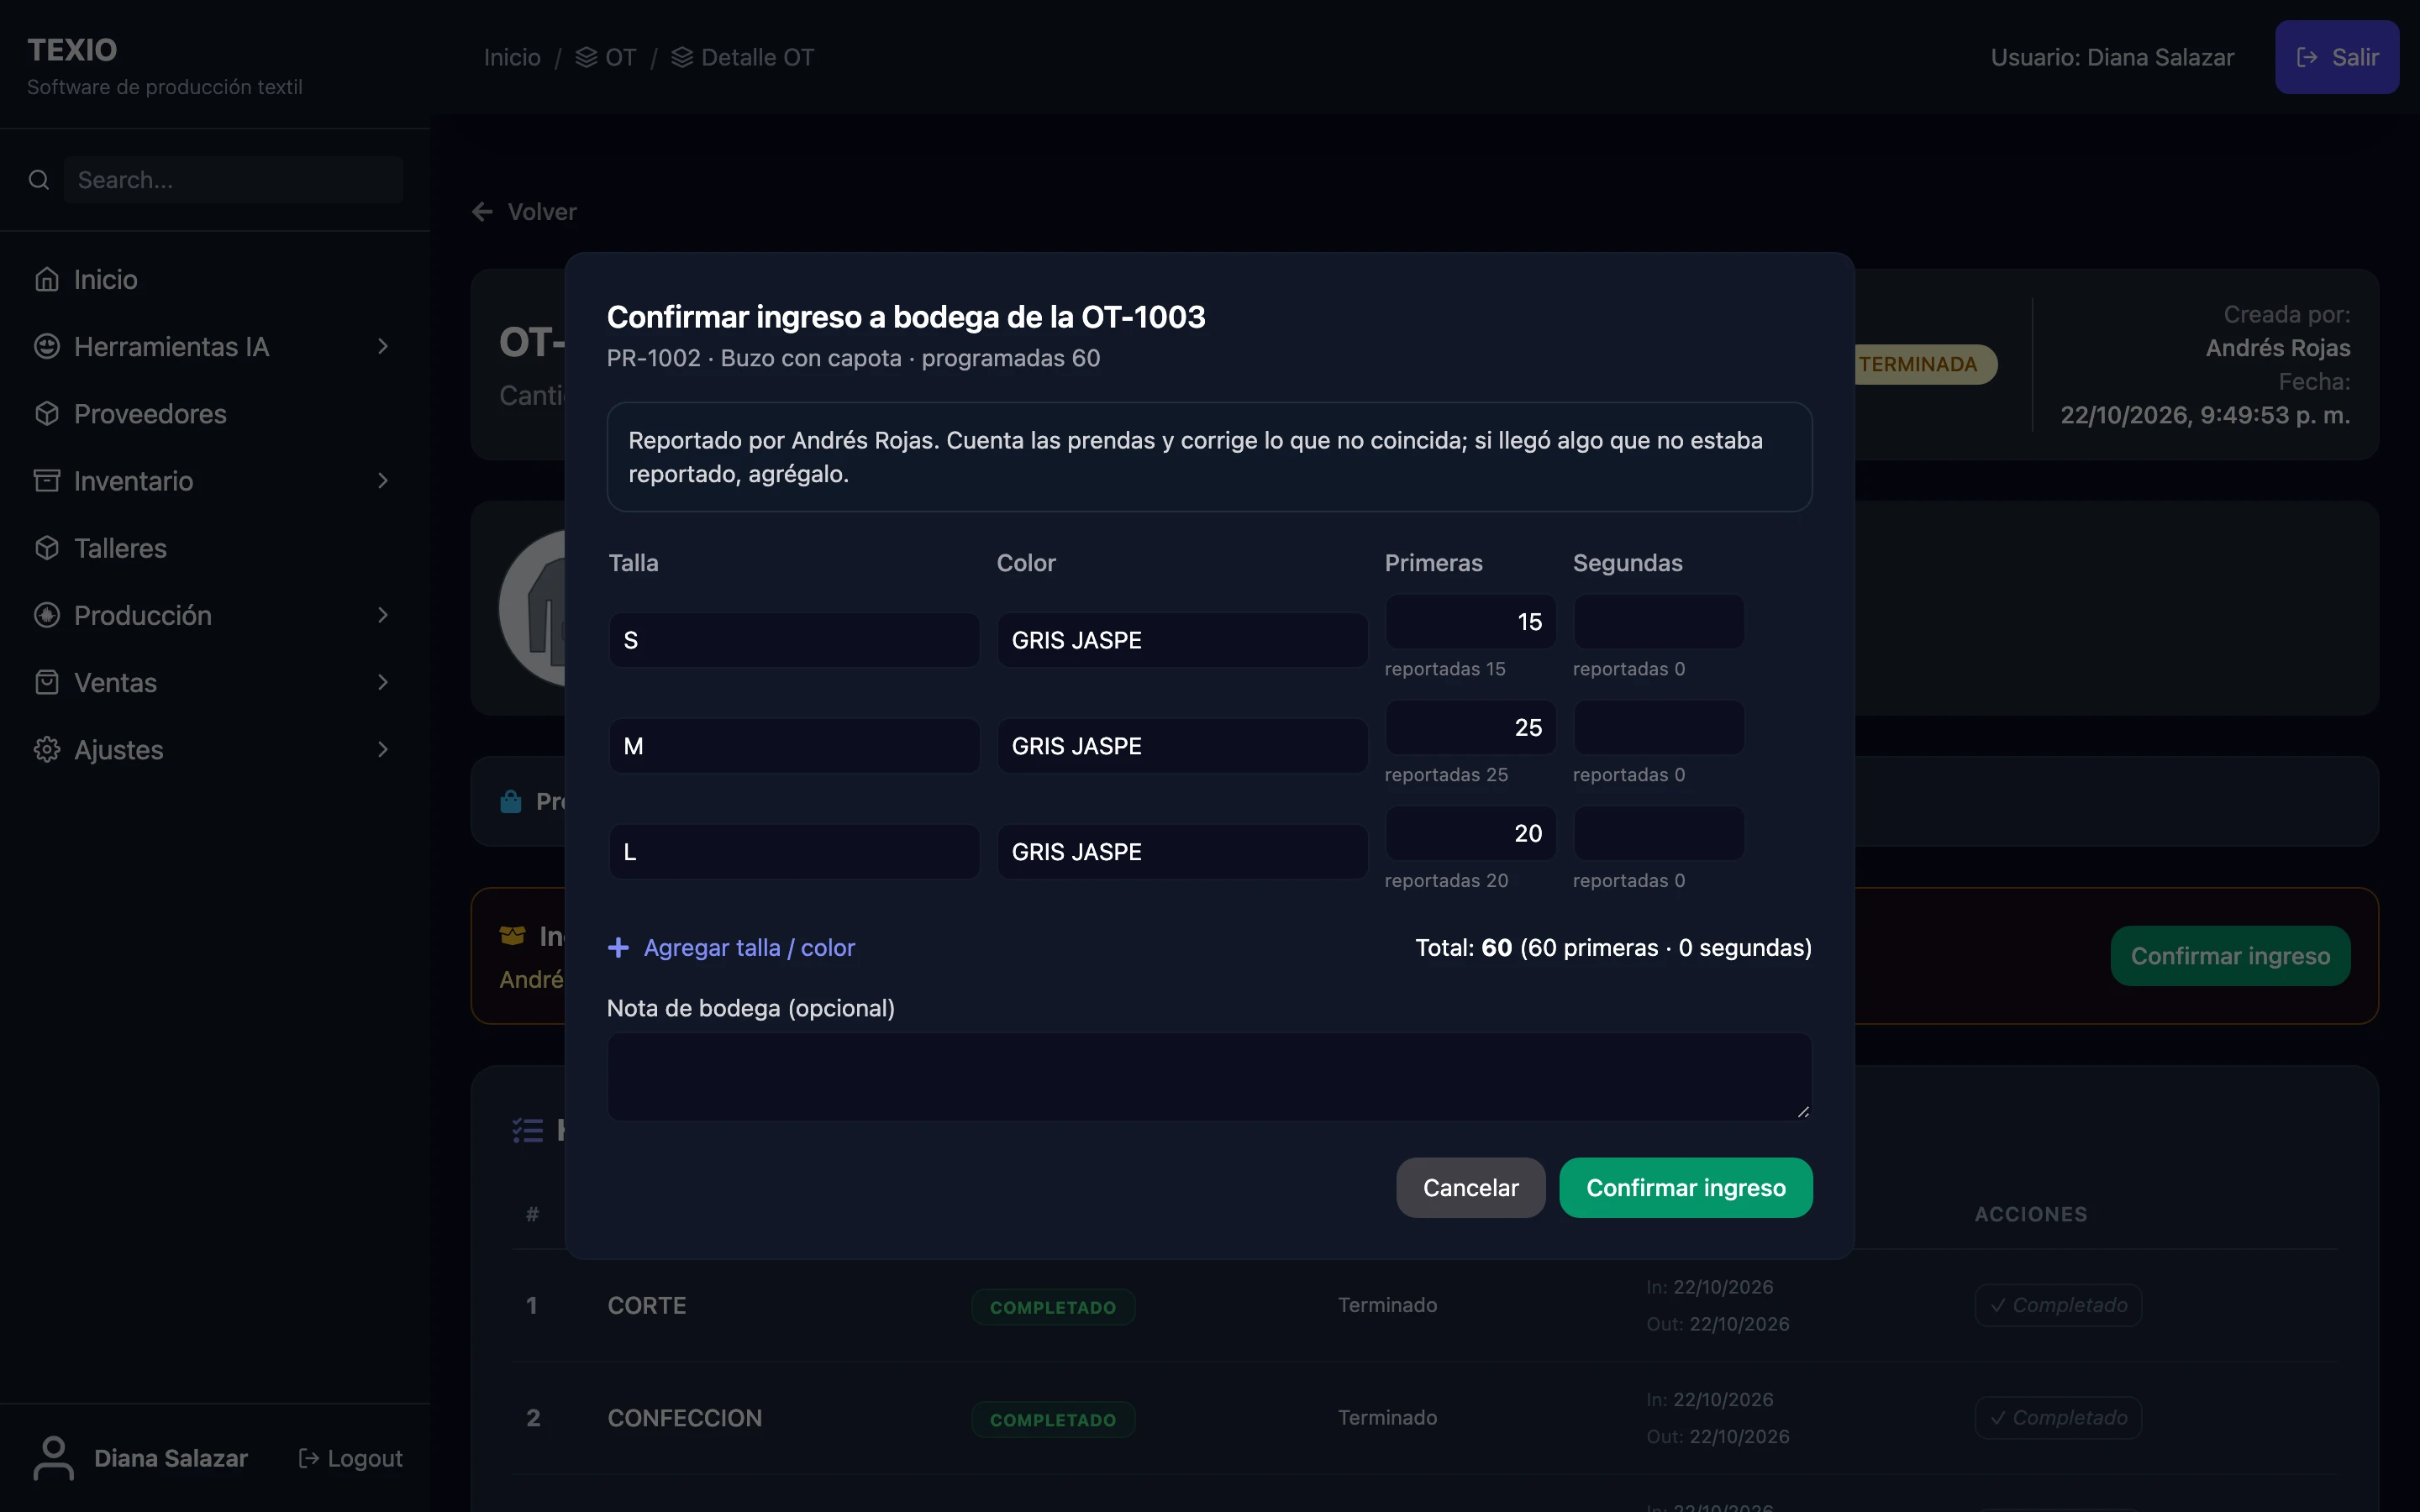Click the Inicio home icon in sidebar
Screen dimensions: 2420x1512
coord(47,279)
